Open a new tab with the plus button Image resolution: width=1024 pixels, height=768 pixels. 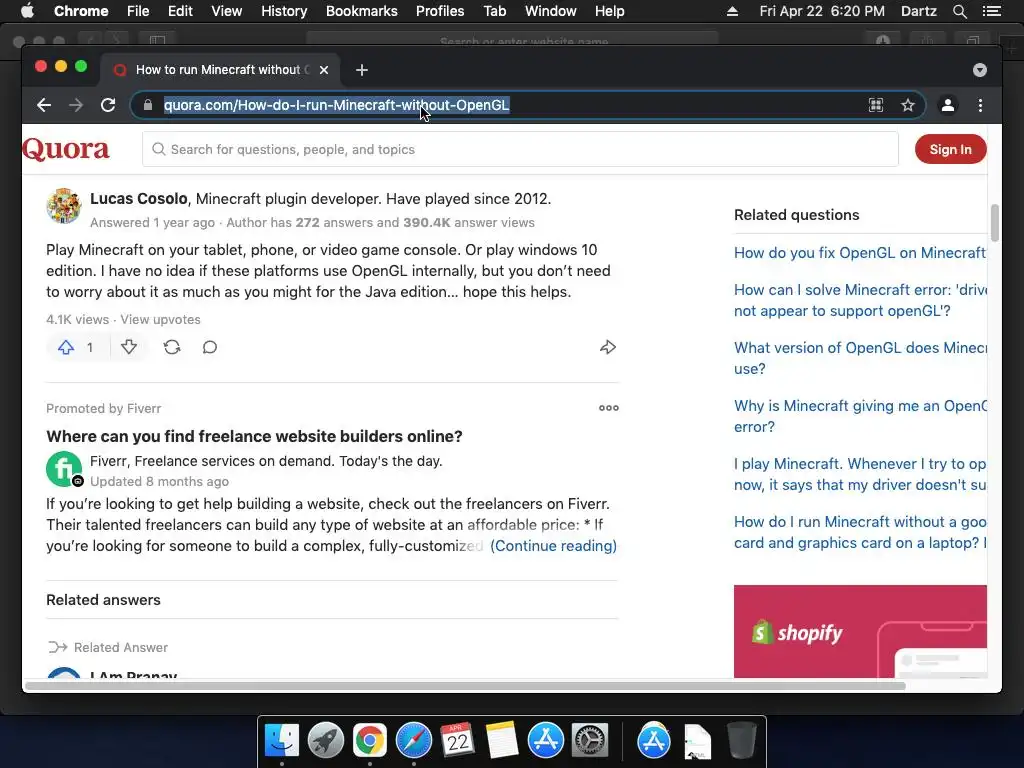click(362, 70)
